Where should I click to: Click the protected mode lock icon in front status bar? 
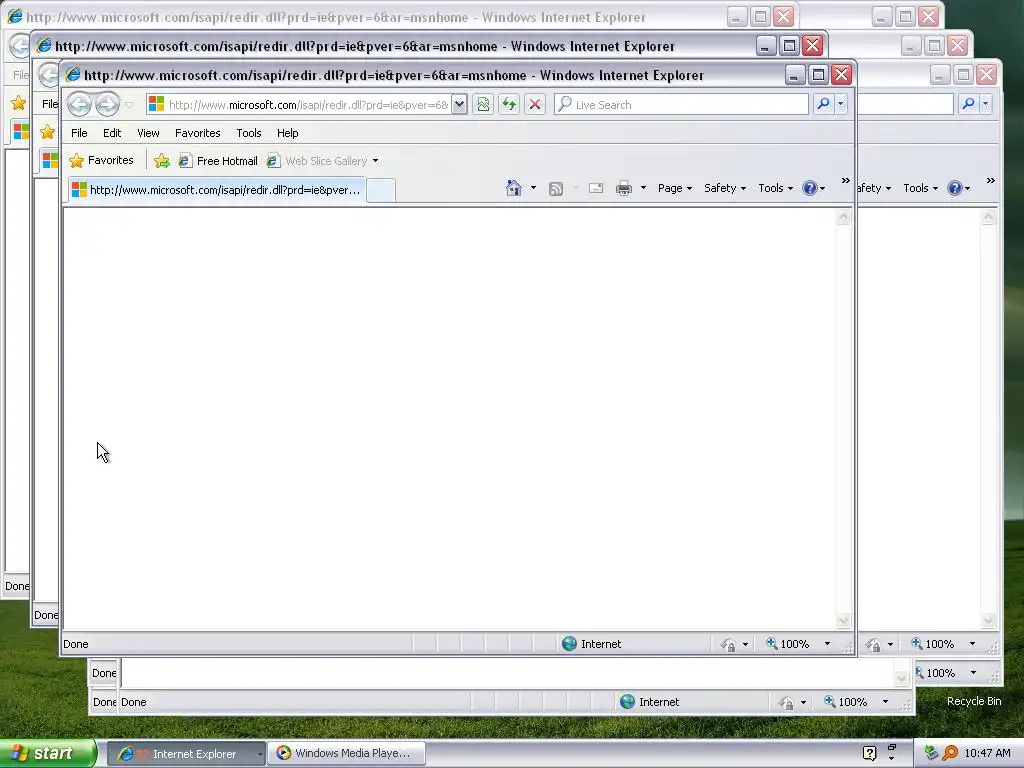coord(728,645)
